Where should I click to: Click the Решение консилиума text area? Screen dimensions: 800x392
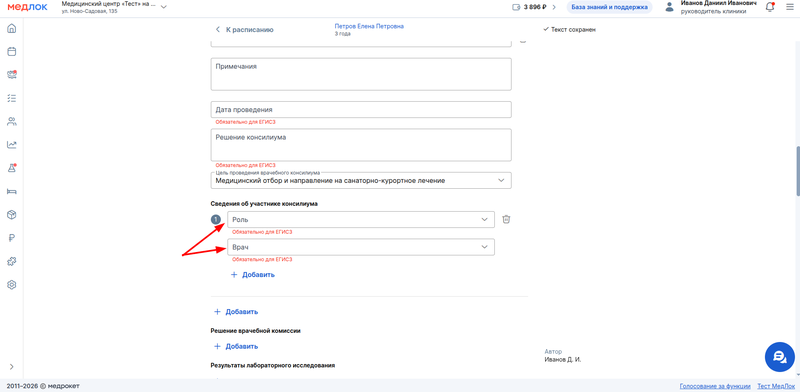point(361,145)
